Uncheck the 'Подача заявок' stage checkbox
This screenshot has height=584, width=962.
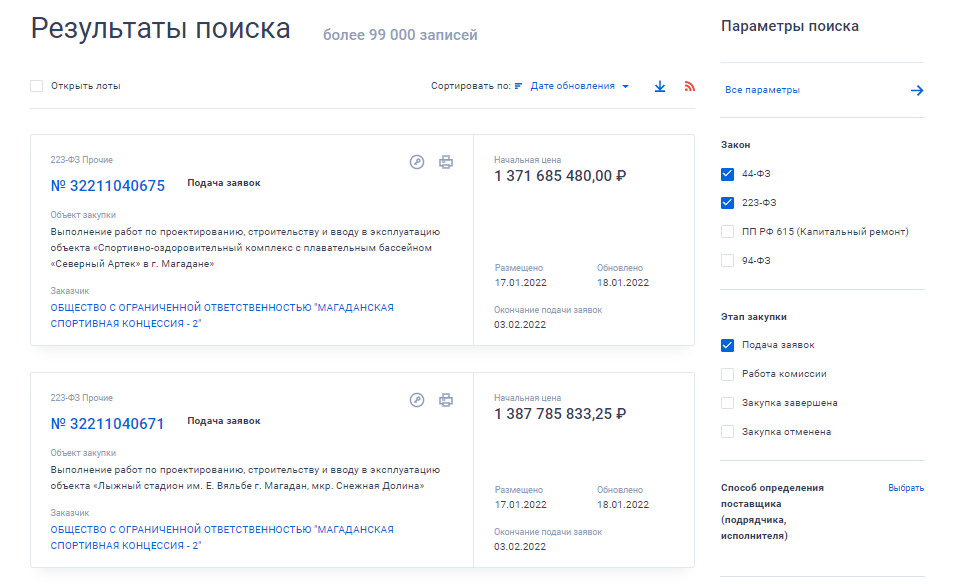coord(728,345)
